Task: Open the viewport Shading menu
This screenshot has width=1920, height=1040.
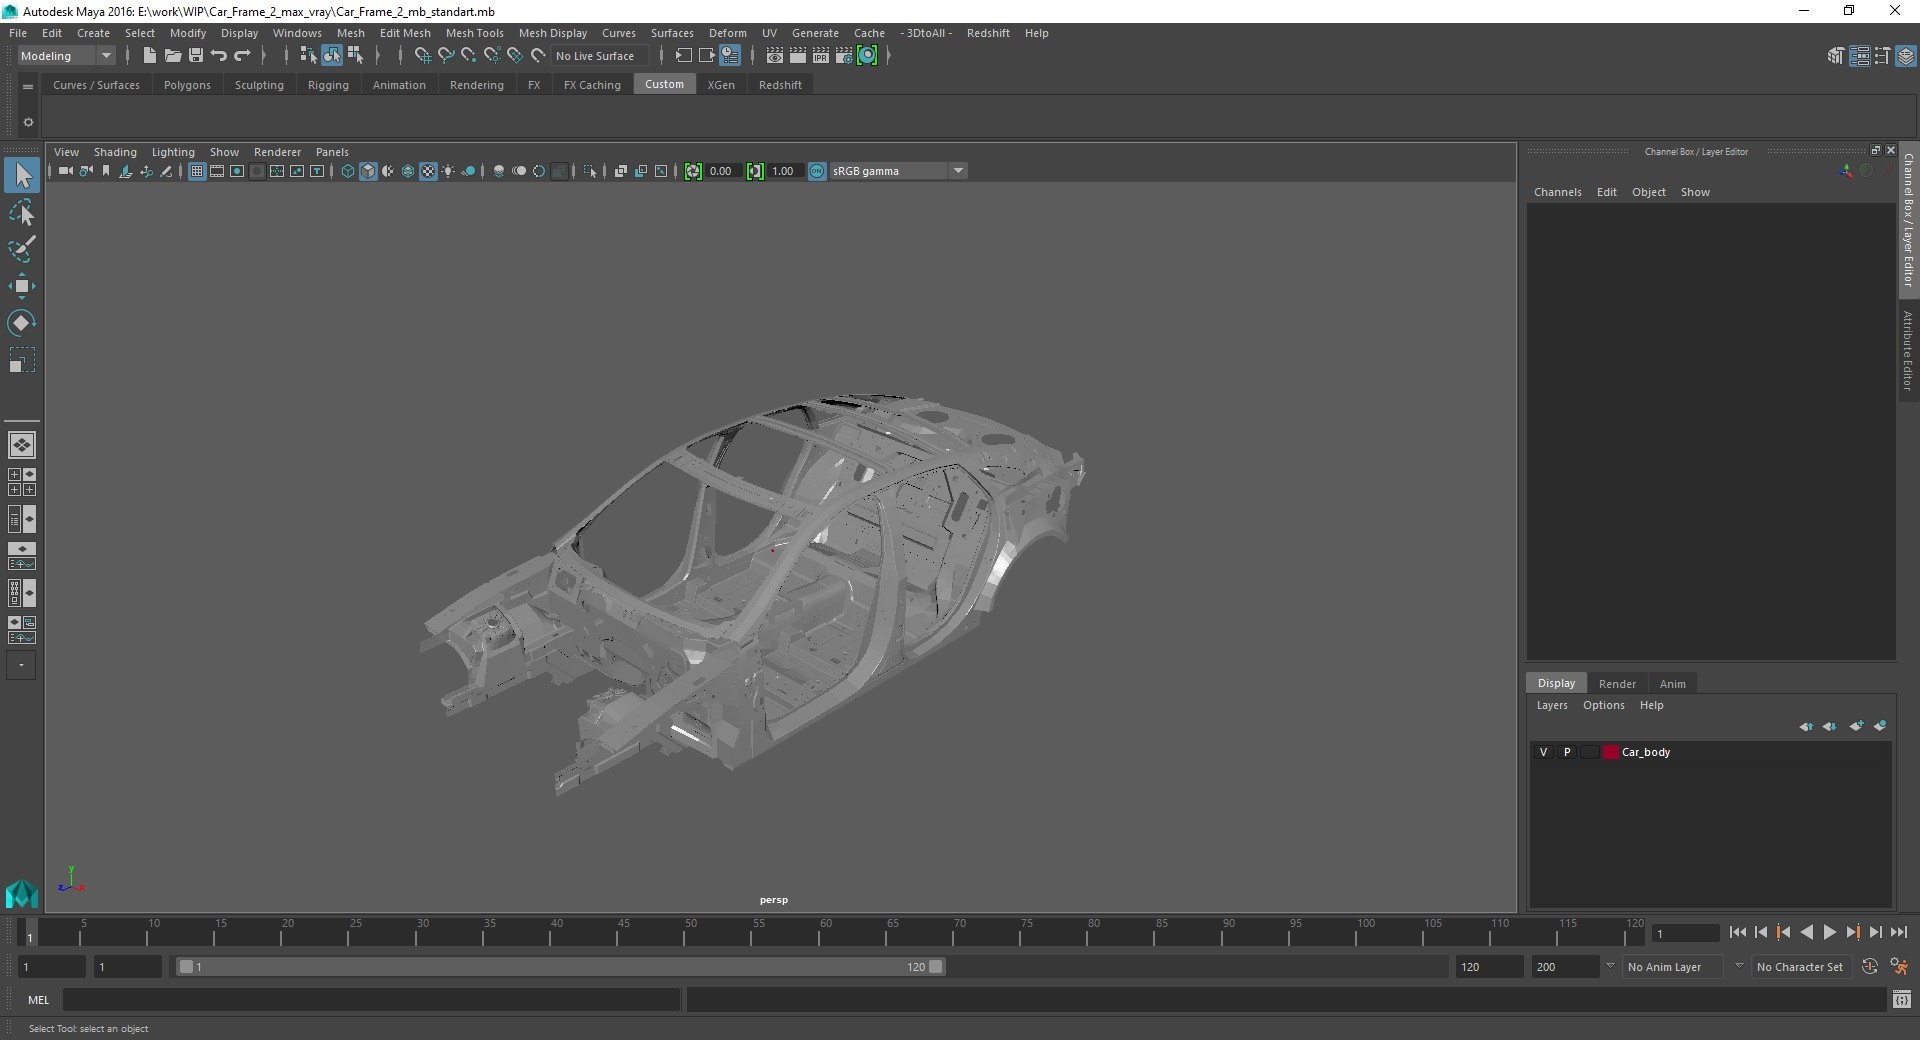Action: click(x=115, y=152)
